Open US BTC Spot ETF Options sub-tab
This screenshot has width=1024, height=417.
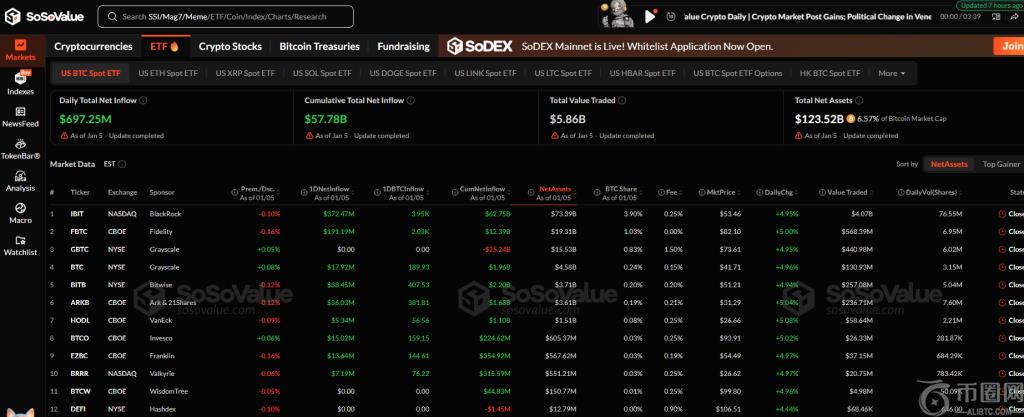737,73
